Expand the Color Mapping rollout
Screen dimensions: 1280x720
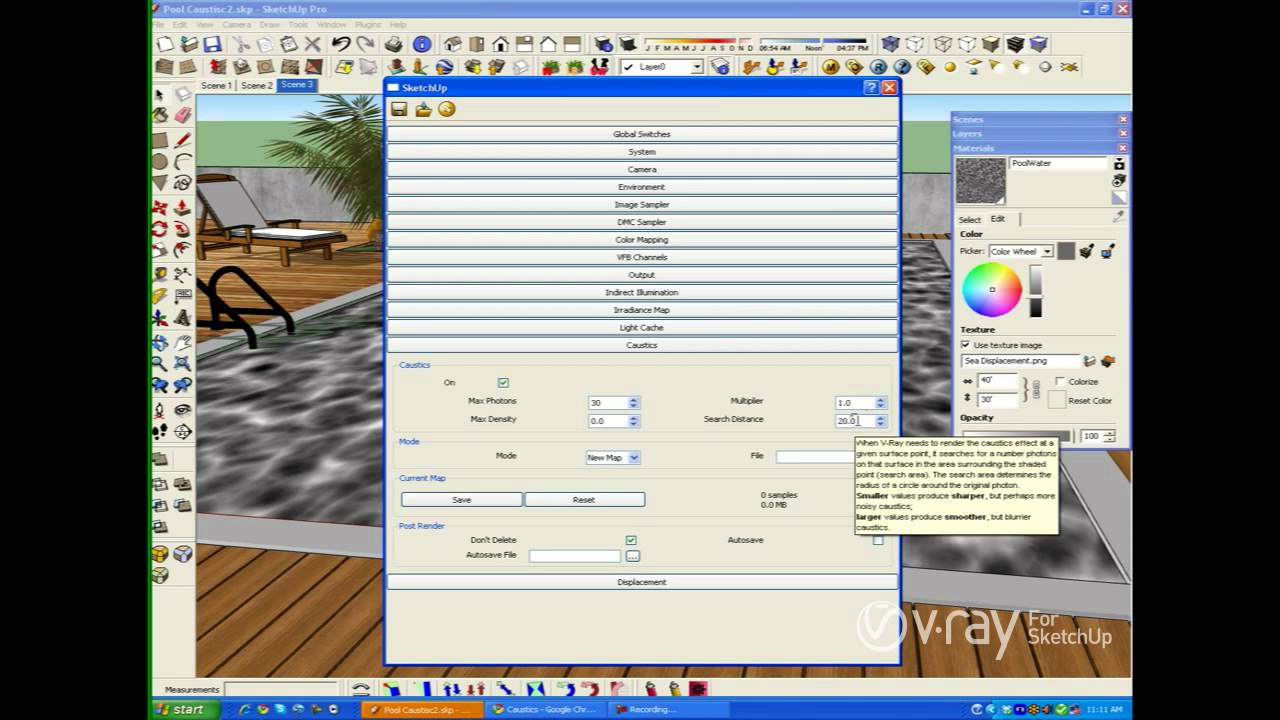click(642, 240)
